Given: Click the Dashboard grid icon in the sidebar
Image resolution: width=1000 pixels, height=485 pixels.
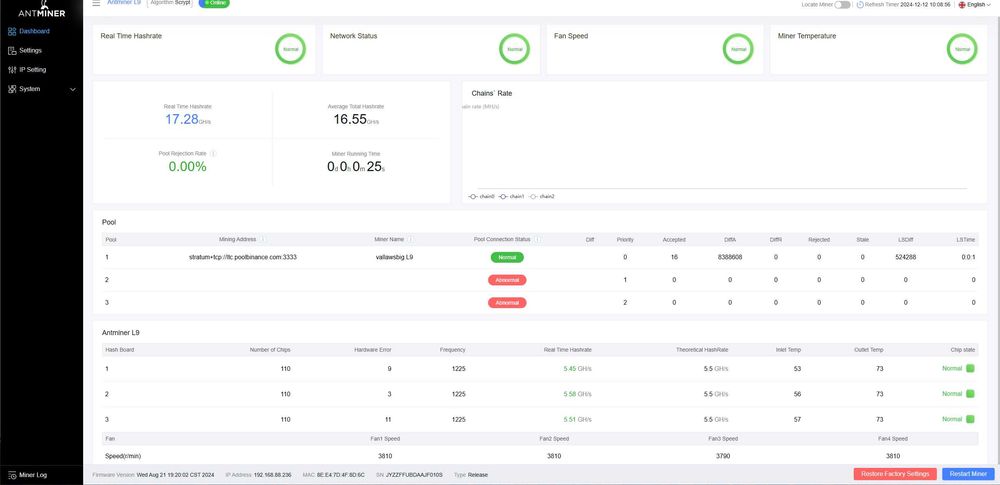Looking at the screenshot, I should tap(12, 31).
